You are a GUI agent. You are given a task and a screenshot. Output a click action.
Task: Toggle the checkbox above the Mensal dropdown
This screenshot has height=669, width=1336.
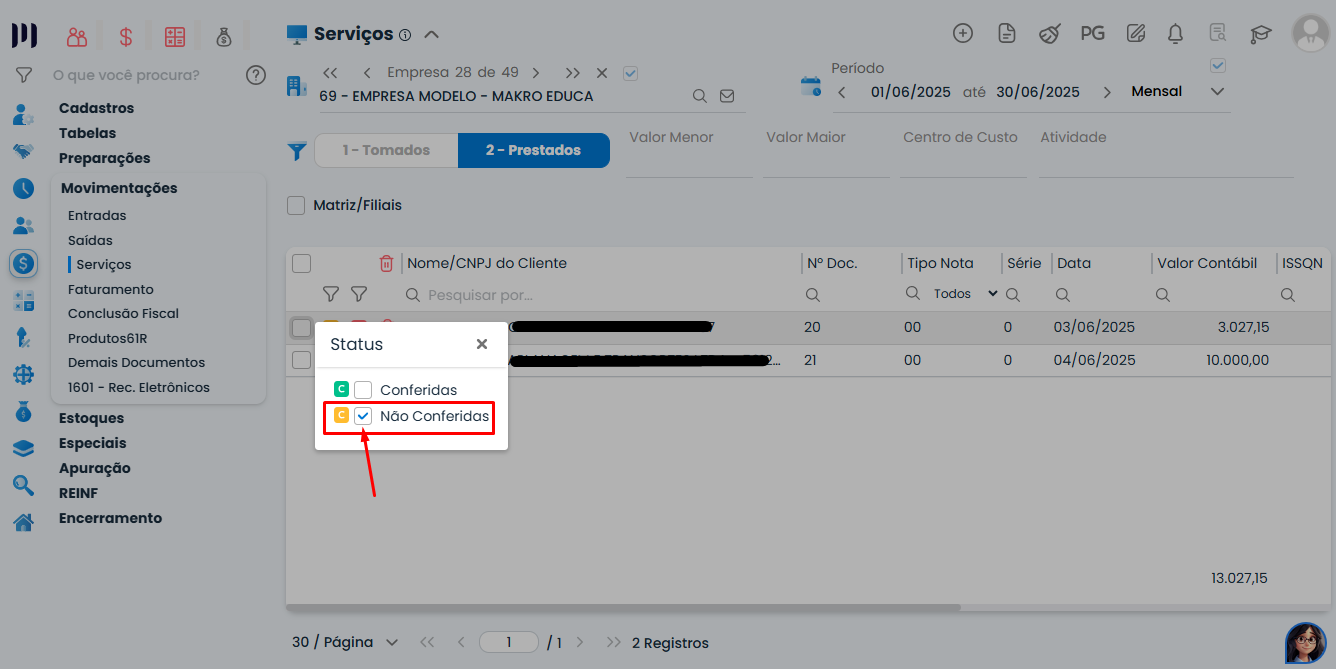(x=1217, y=66)
